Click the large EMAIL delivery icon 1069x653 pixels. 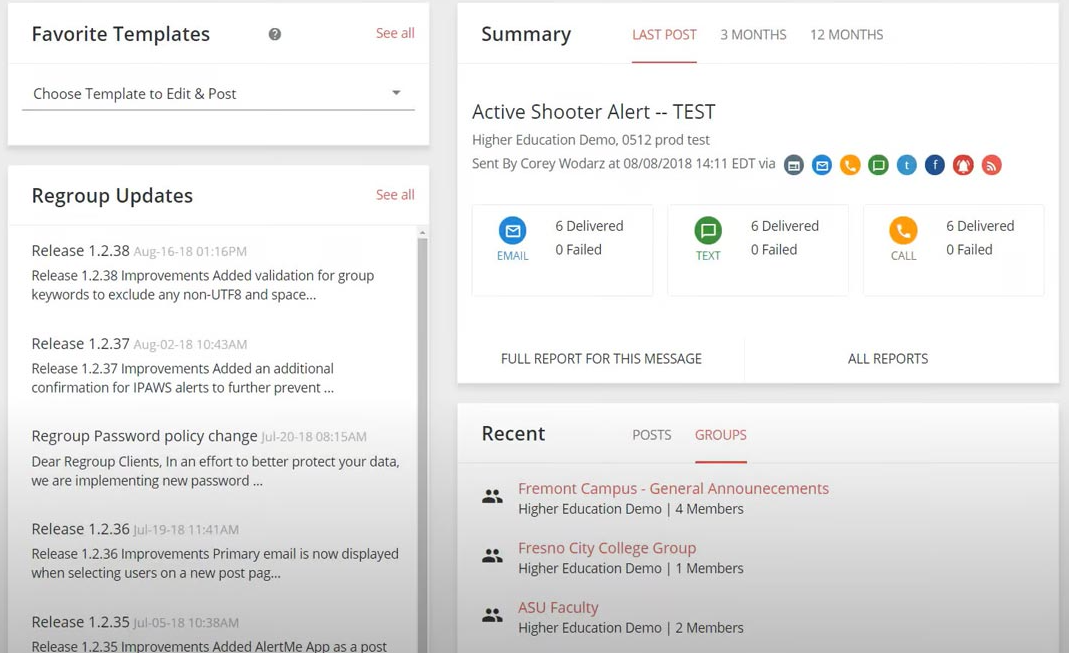coord(512,231)
